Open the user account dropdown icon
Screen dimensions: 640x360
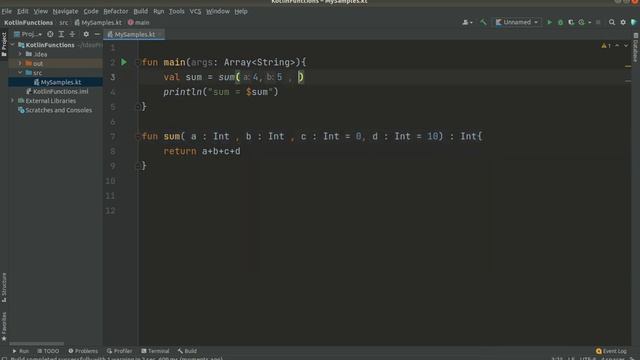pos(467,22)
